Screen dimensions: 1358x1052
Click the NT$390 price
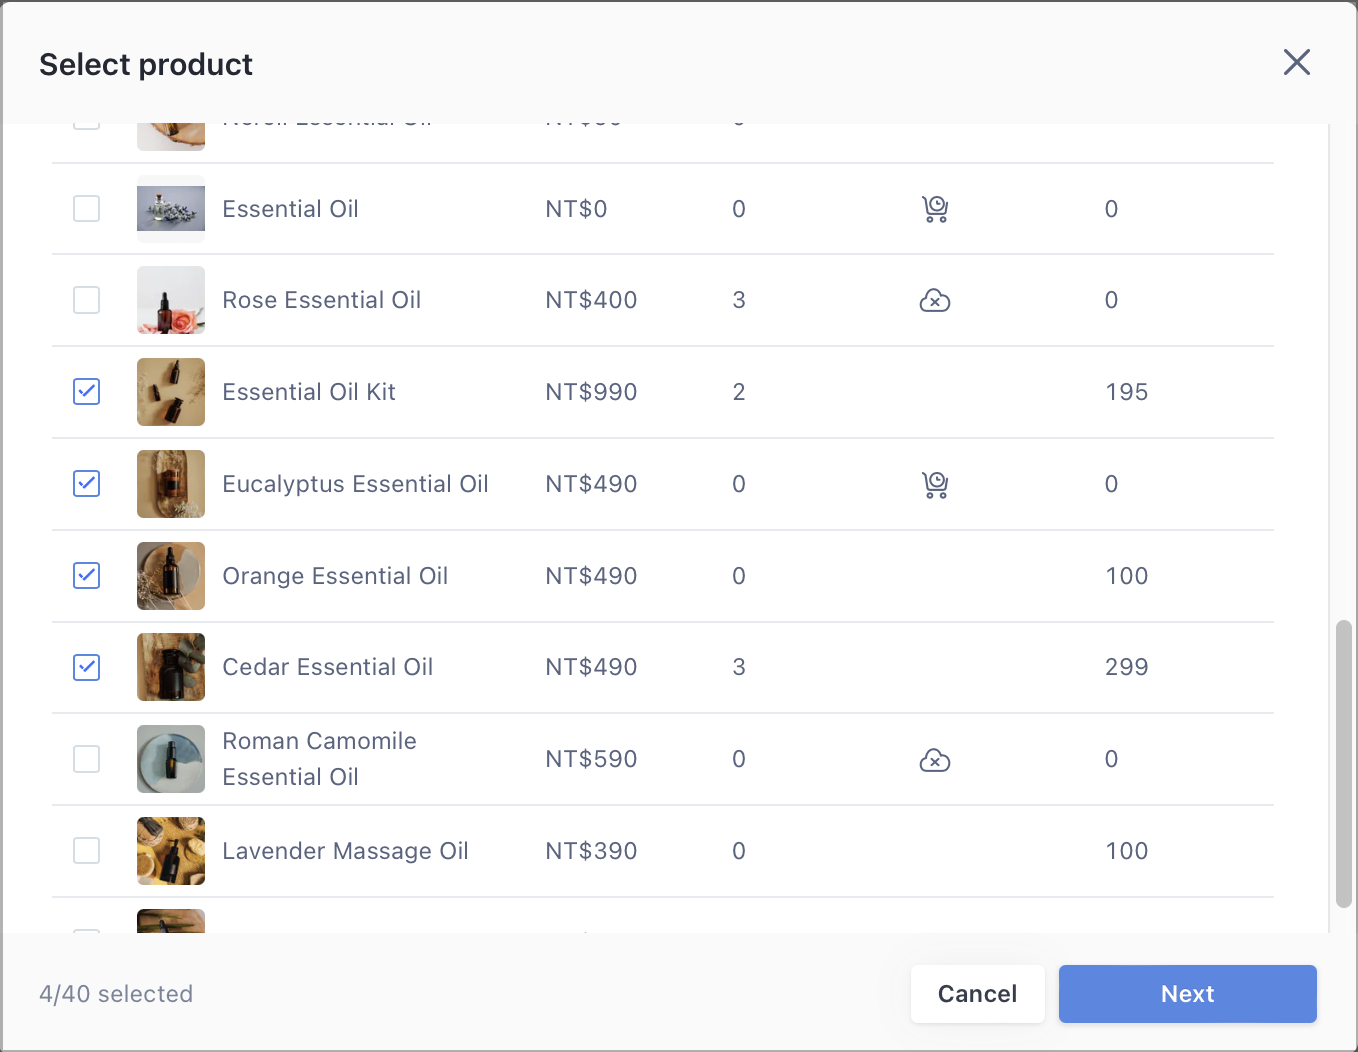pyautogui.click(x=591, y=851)
